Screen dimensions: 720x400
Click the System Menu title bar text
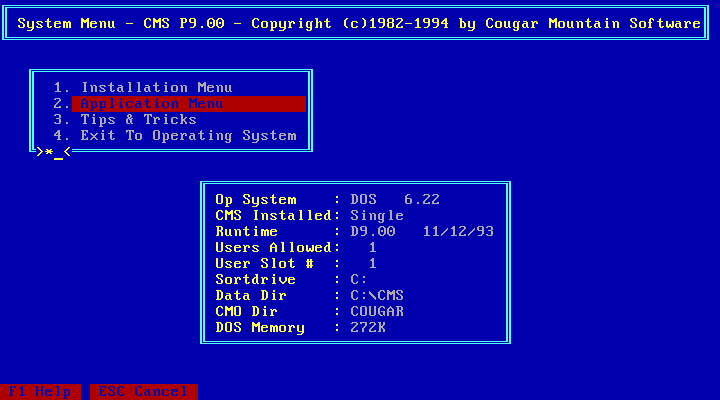pos(359,23)
